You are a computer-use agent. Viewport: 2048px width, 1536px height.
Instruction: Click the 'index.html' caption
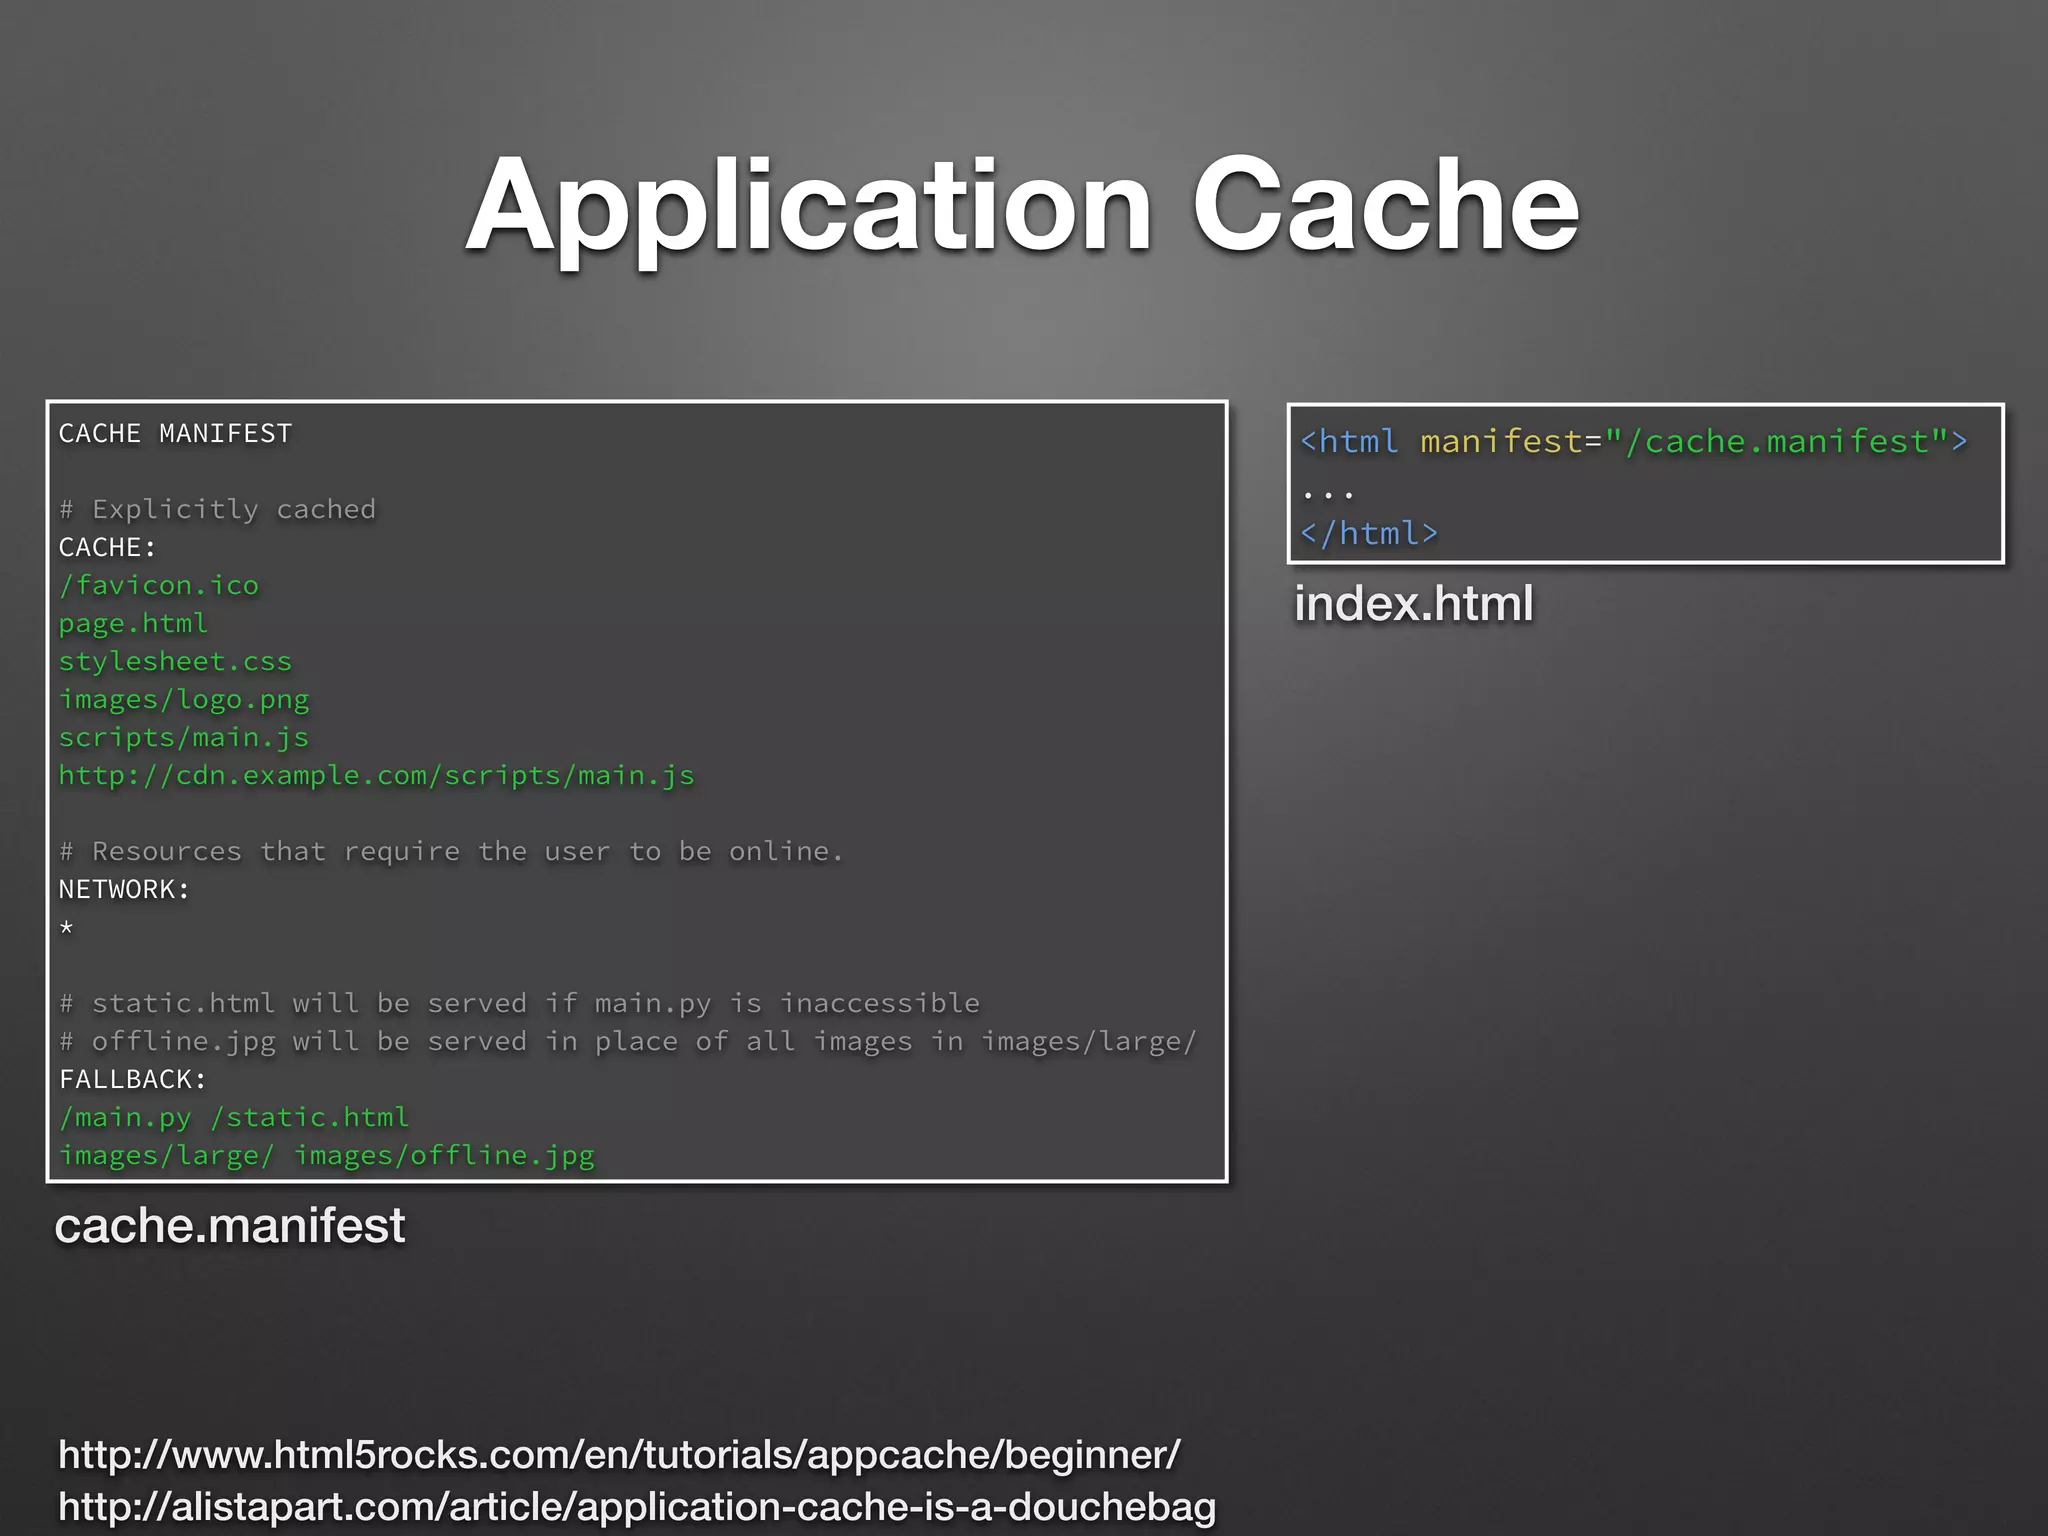pos(1414,603)
